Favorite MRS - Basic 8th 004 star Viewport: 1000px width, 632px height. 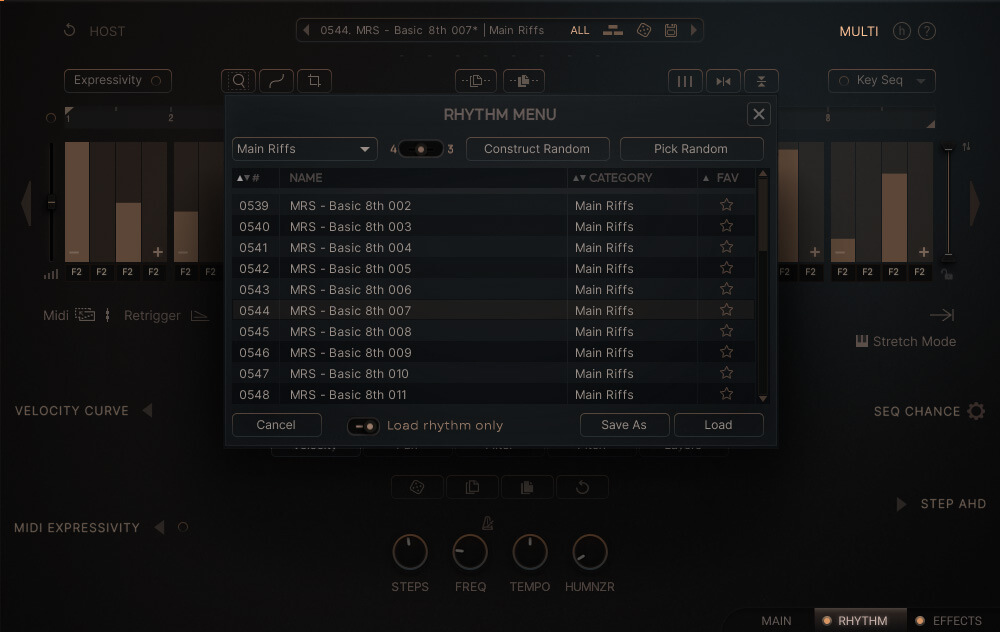[x=727, y=247]
